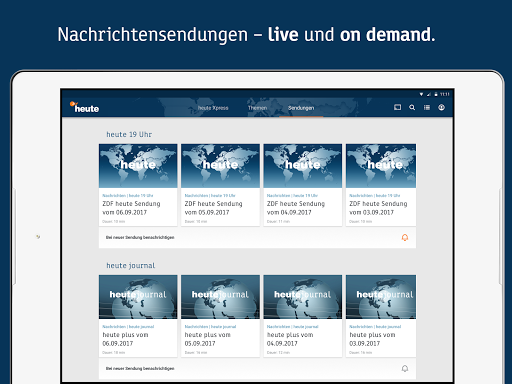Click 'Bei neuer Sendung benachrichtigen' under heute 19 Uhr
512x384 pixels.
click(140, 238)
